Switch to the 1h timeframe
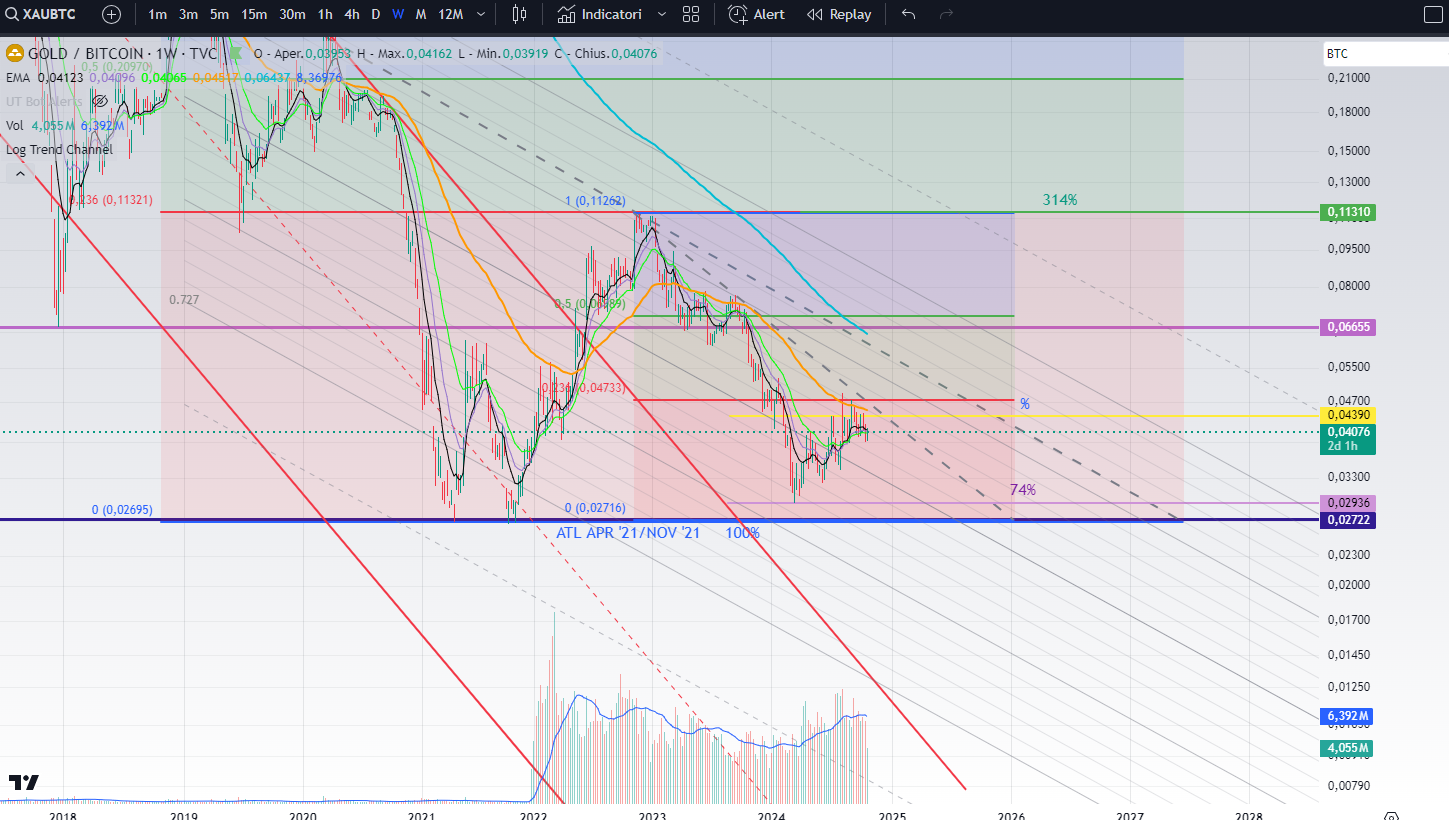The height and width of the screenshot is (820, 1449). pyautogui.click(x=325, y=15)
